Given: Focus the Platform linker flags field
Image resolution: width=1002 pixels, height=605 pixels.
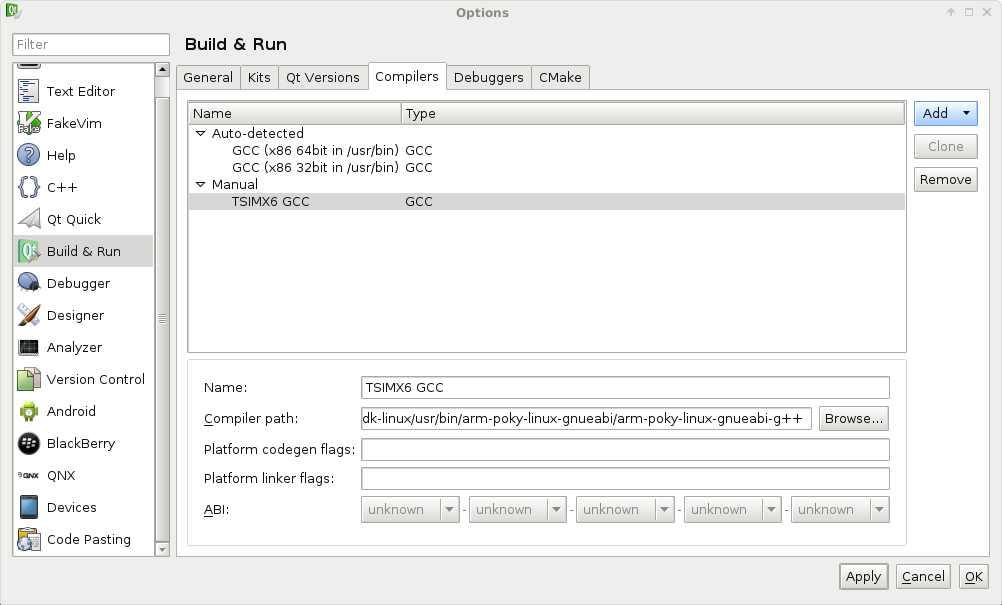Looking at the screenshot, I should click(625, 479).
